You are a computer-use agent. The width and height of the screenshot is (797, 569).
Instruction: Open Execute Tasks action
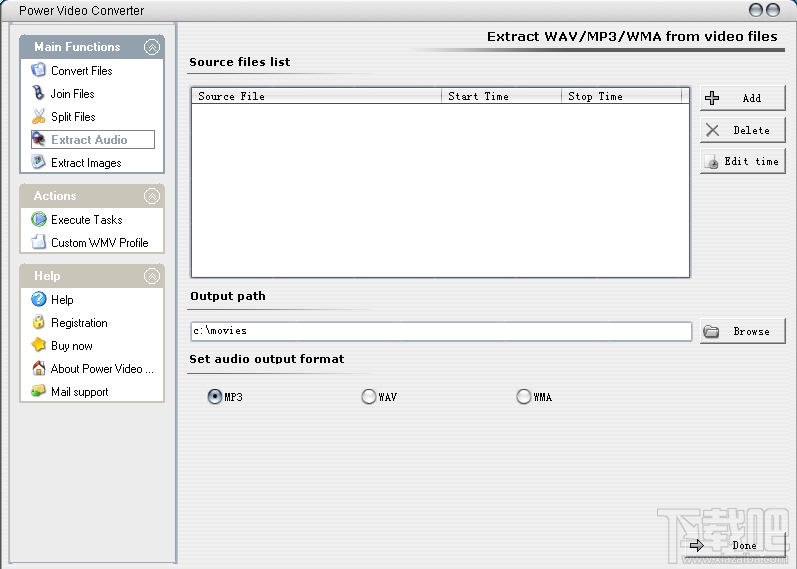[87, 220]
